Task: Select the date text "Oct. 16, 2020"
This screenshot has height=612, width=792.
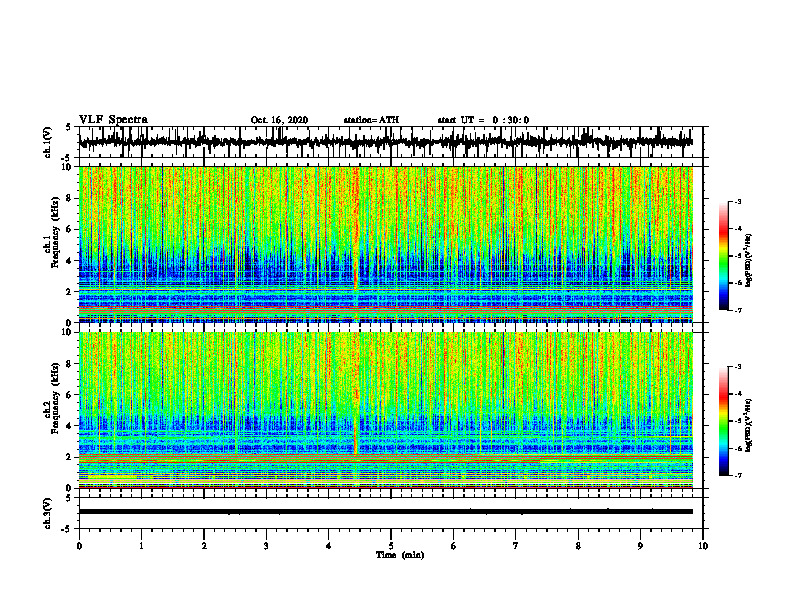Action: tap(279, 120)
